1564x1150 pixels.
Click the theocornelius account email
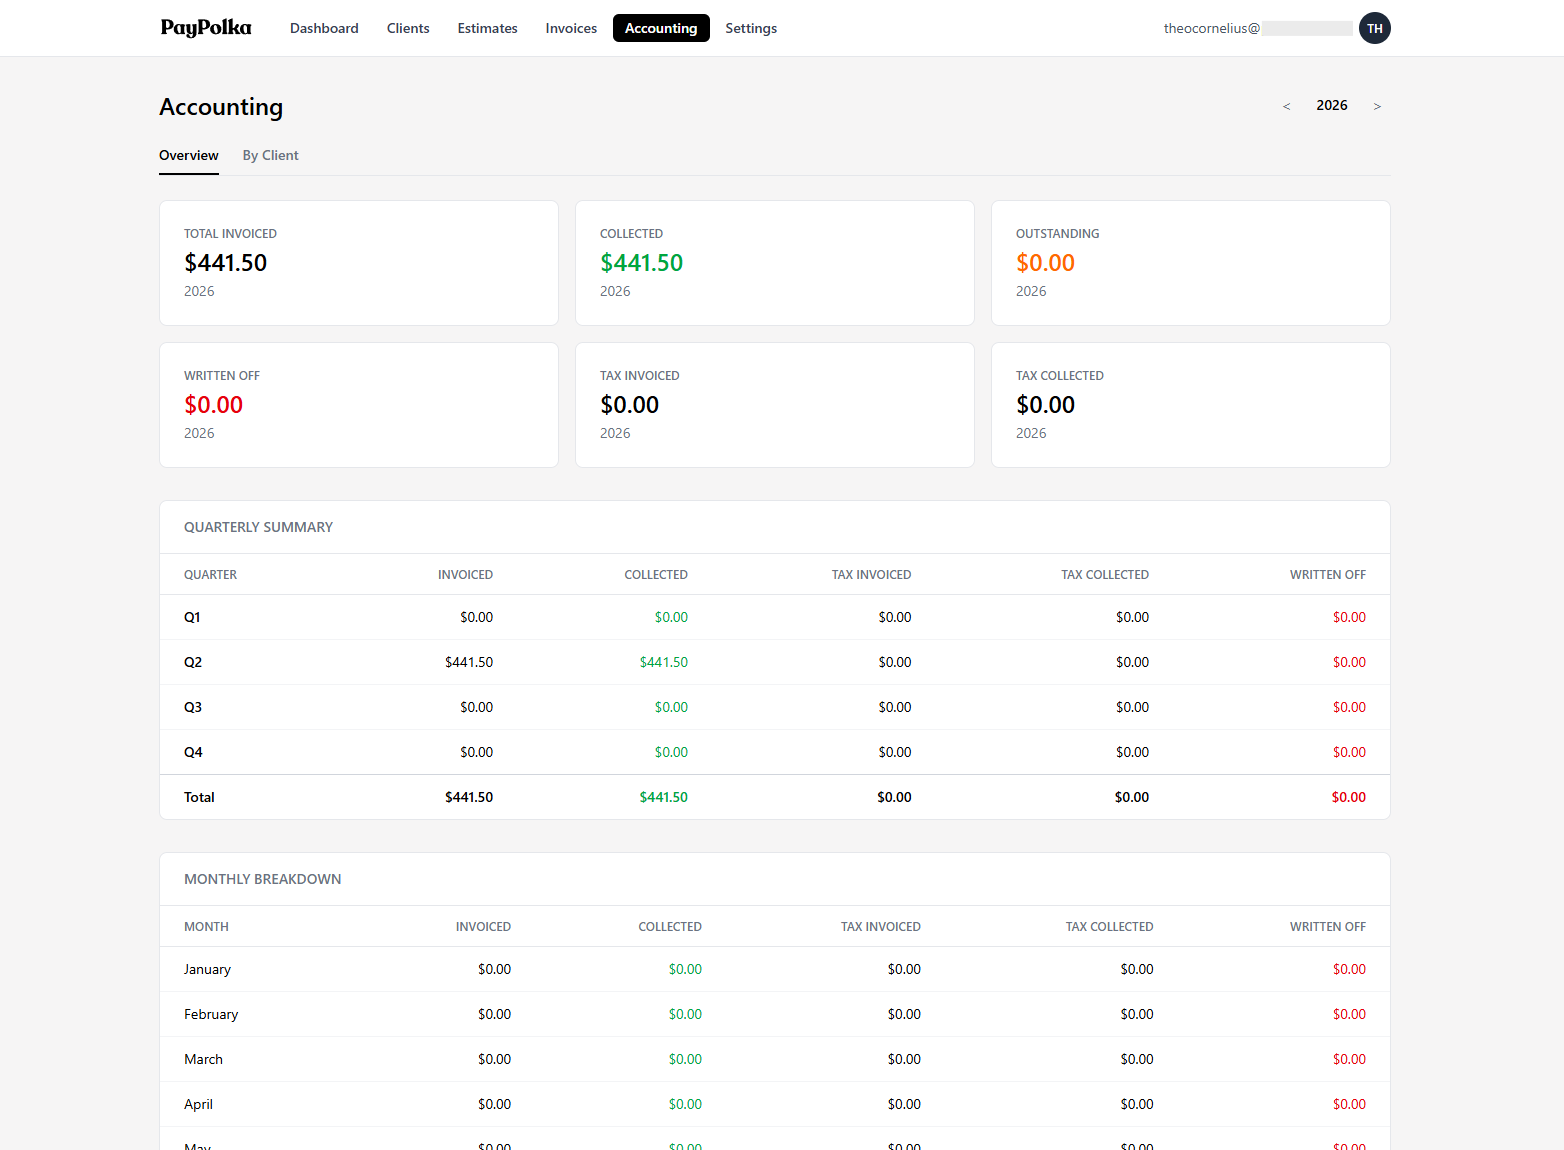[x=1257, y=28]
